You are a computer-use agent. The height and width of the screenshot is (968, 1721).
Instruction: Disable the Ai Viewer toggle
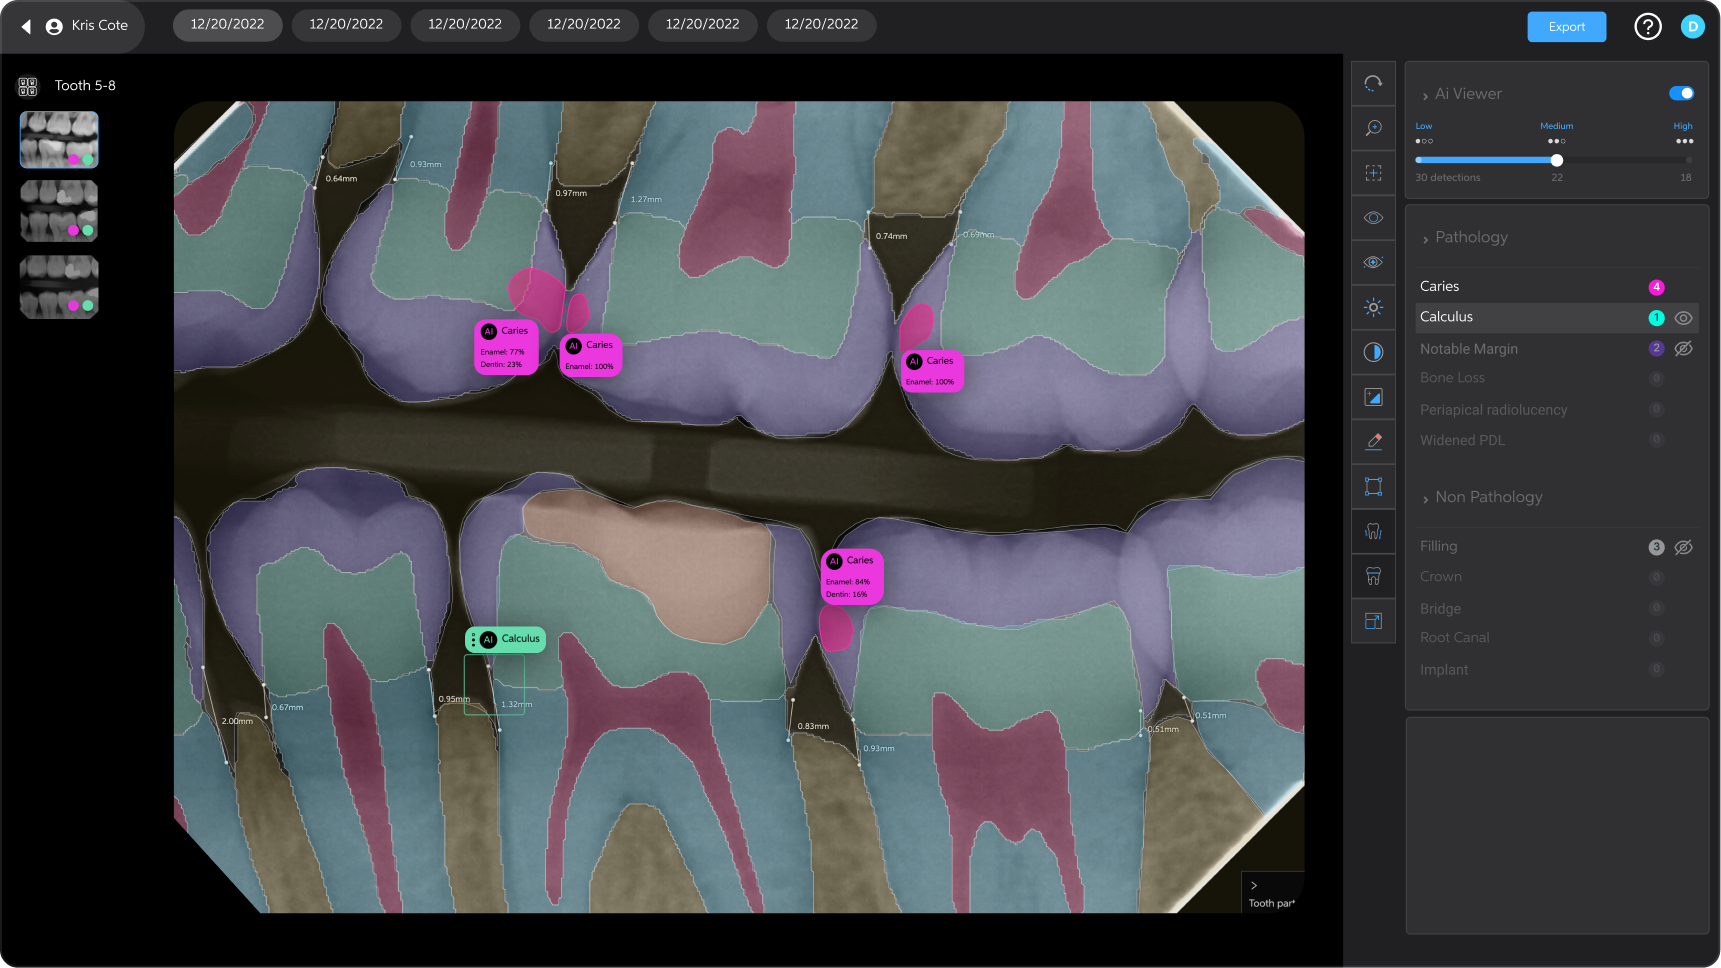pyautogui.click(x=1682, y=92)
